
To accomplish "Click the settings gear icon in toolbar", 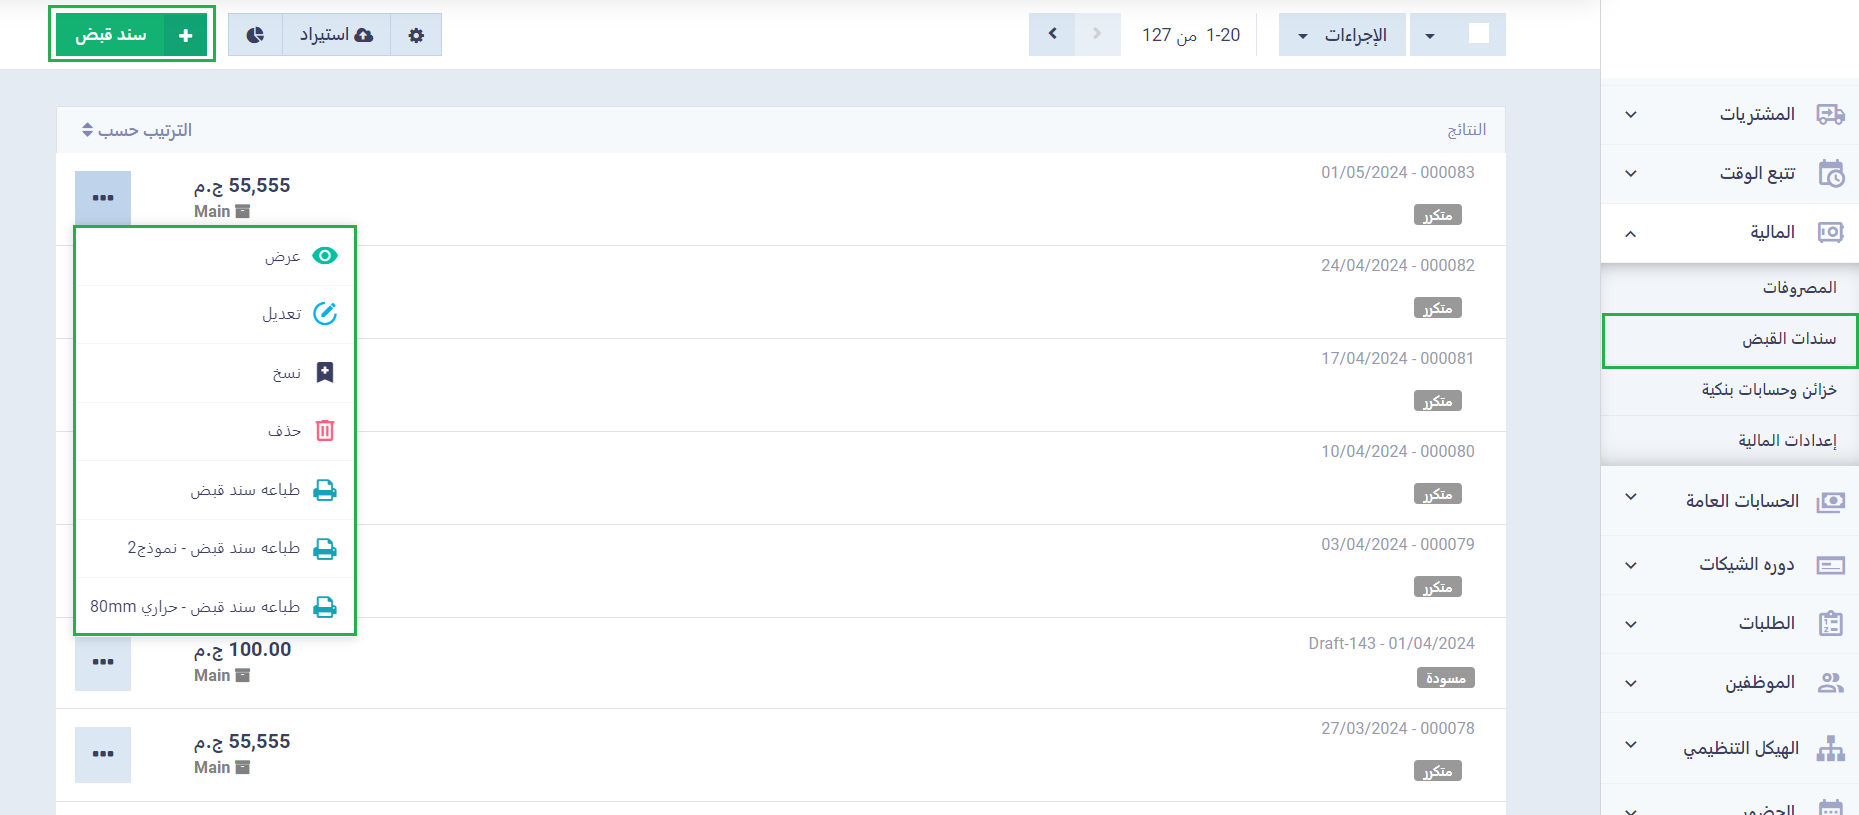I will pos(416,35).
